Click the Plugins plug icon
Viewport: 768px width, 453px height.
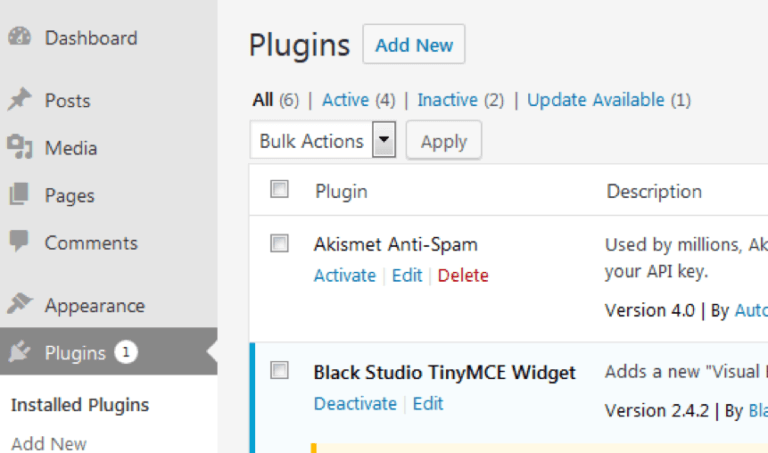pyautogui.click(x=20, y=352)
